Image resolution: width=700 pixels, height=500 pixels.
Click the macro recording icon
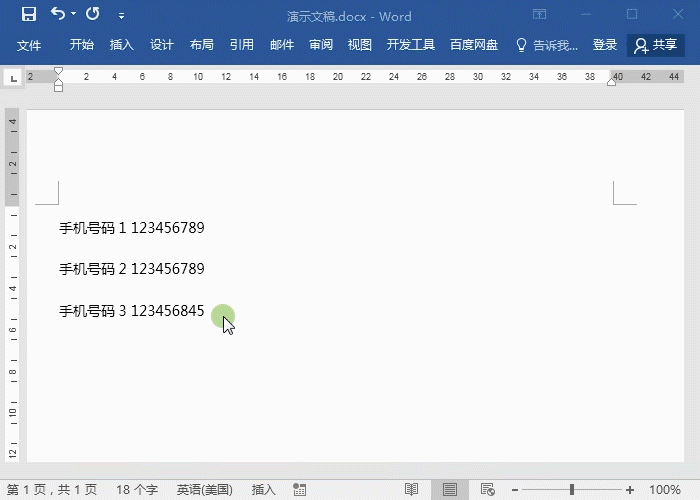pyautogui.click(x=300, y=490)
